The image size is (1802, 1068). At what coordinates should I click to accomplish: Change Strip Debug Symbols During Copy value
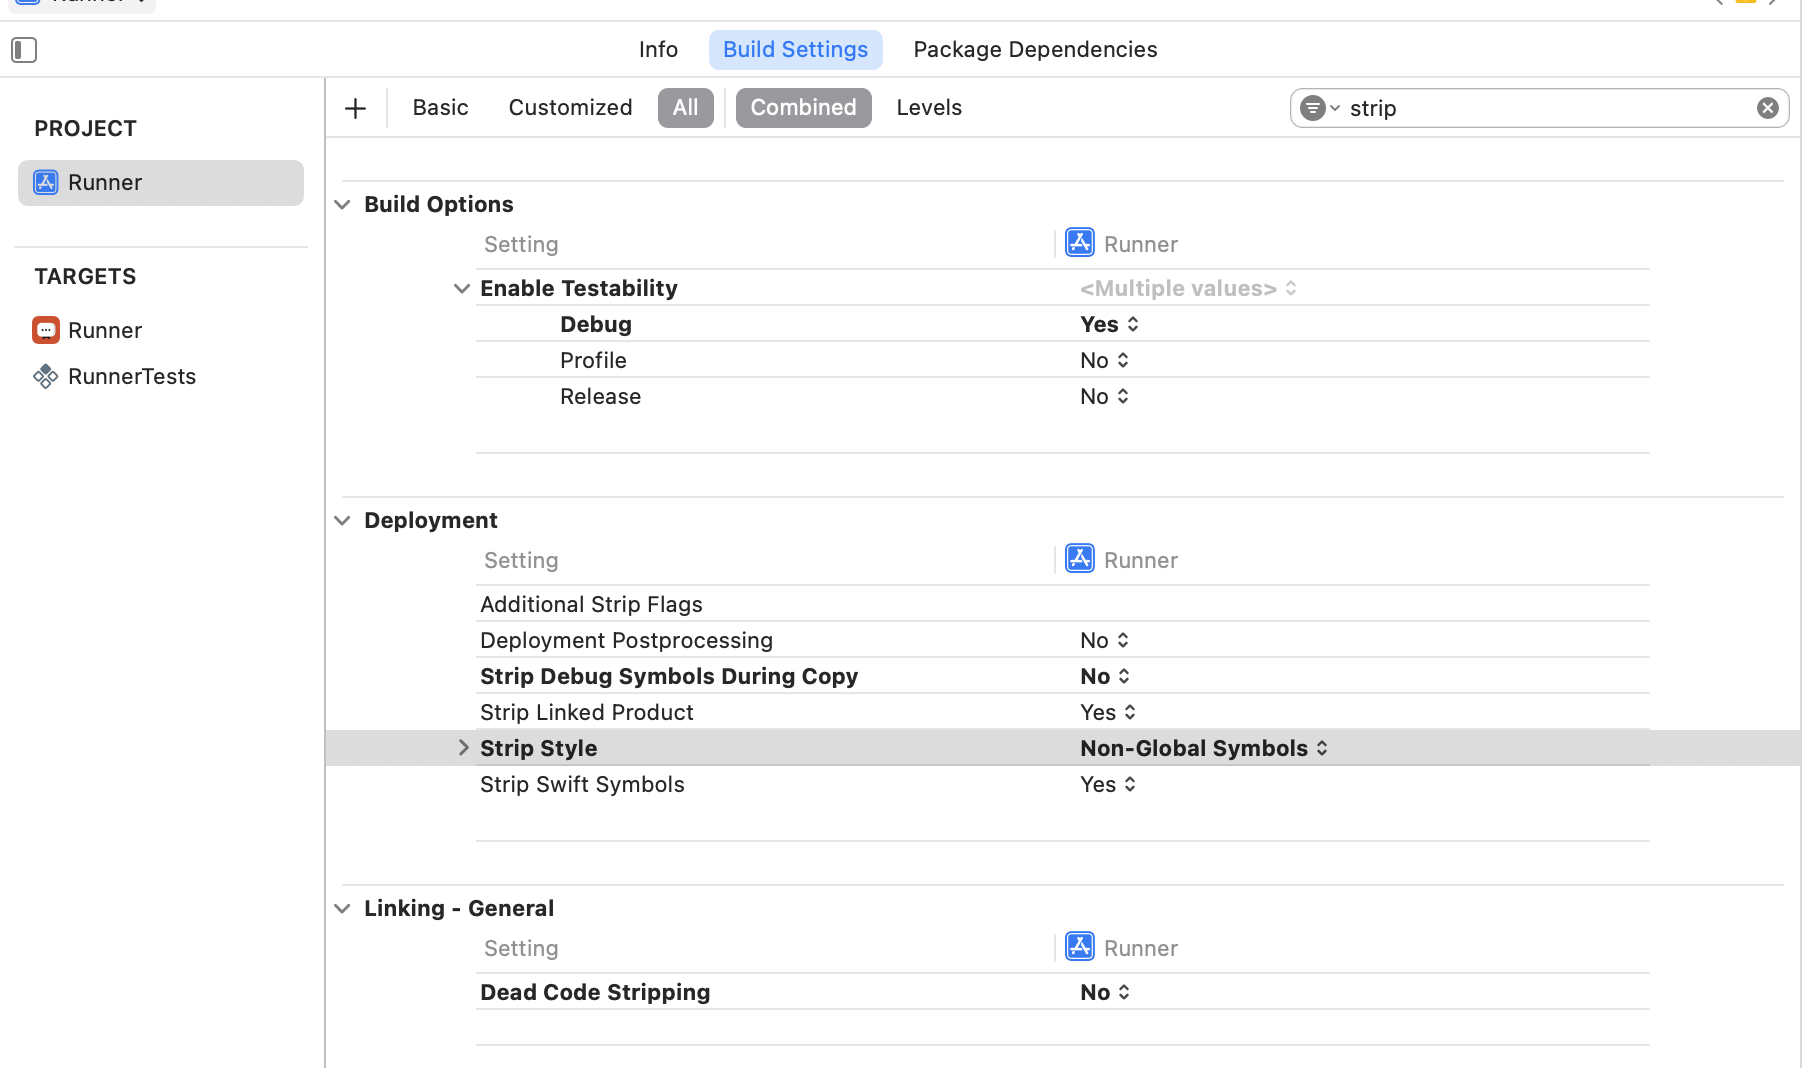(x=1105, y=676)
